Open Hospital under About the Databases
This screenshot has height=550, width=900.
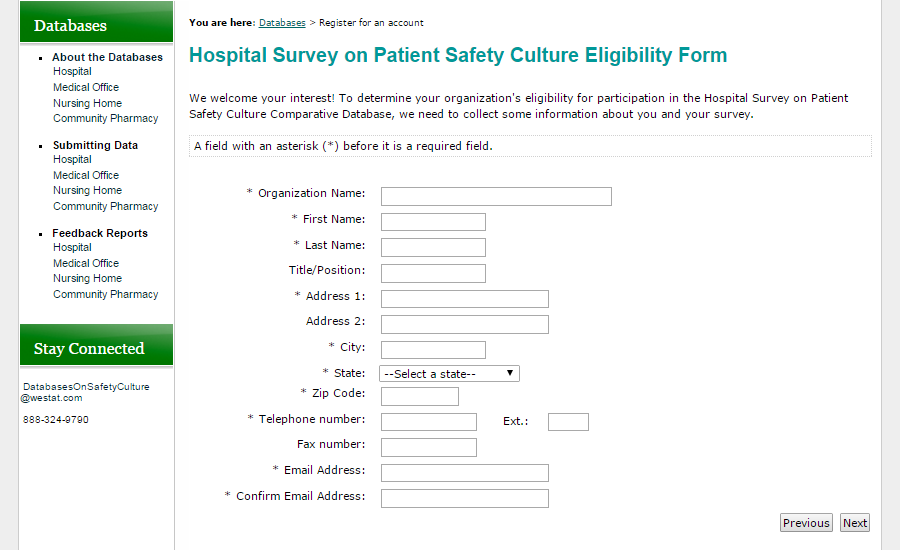click(x=72, y=72)
